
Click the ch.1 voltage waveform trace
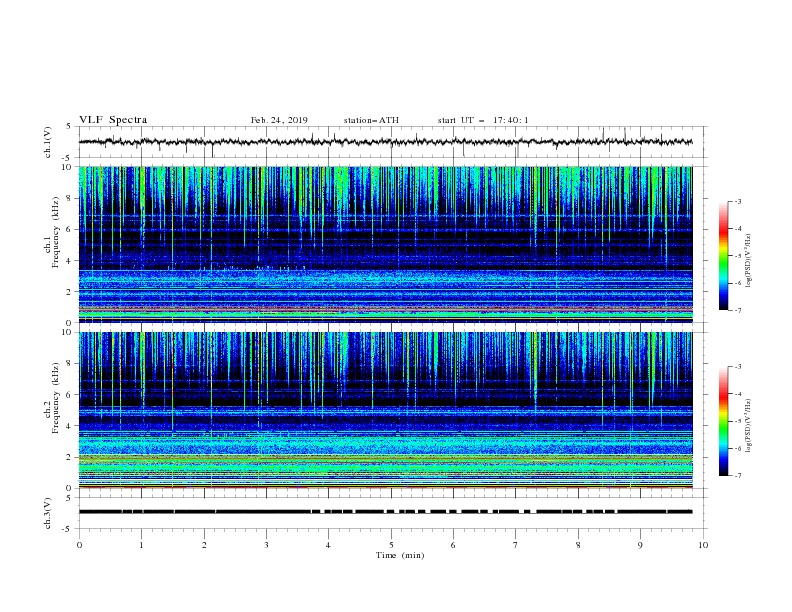(x=385, y=142)
